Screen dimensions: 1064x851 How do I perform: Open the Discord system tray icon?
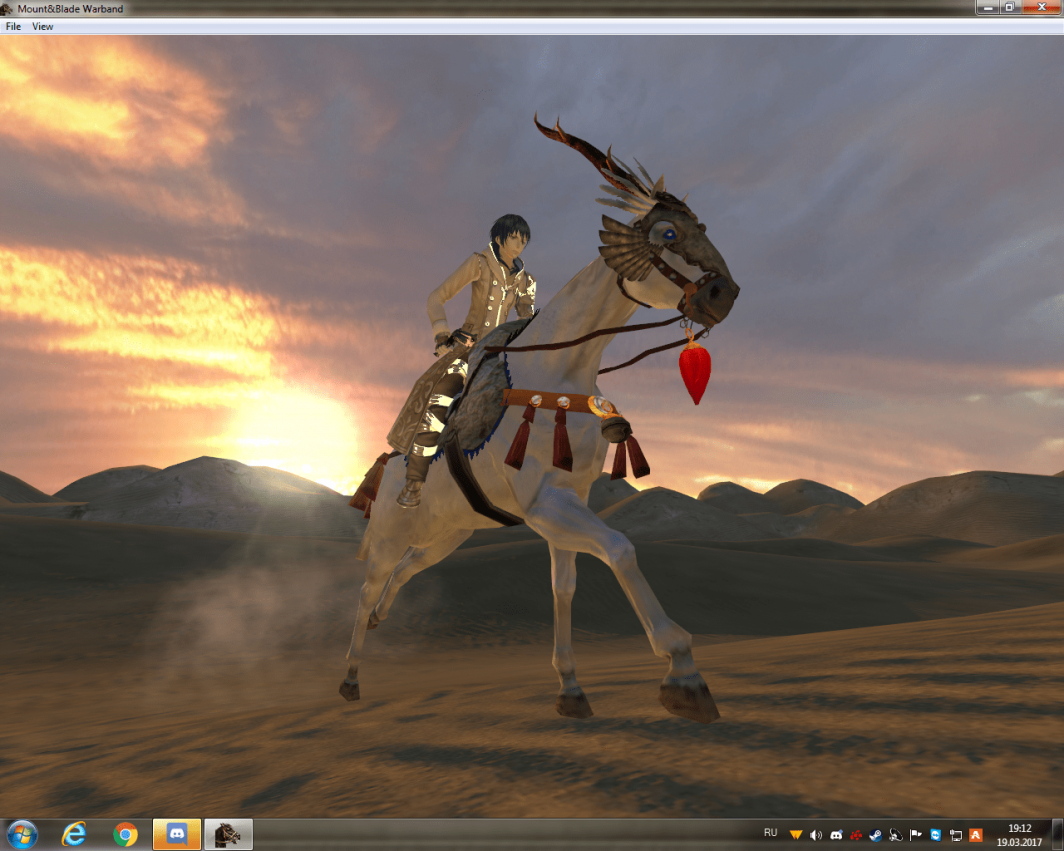click(x=836, y=834)
